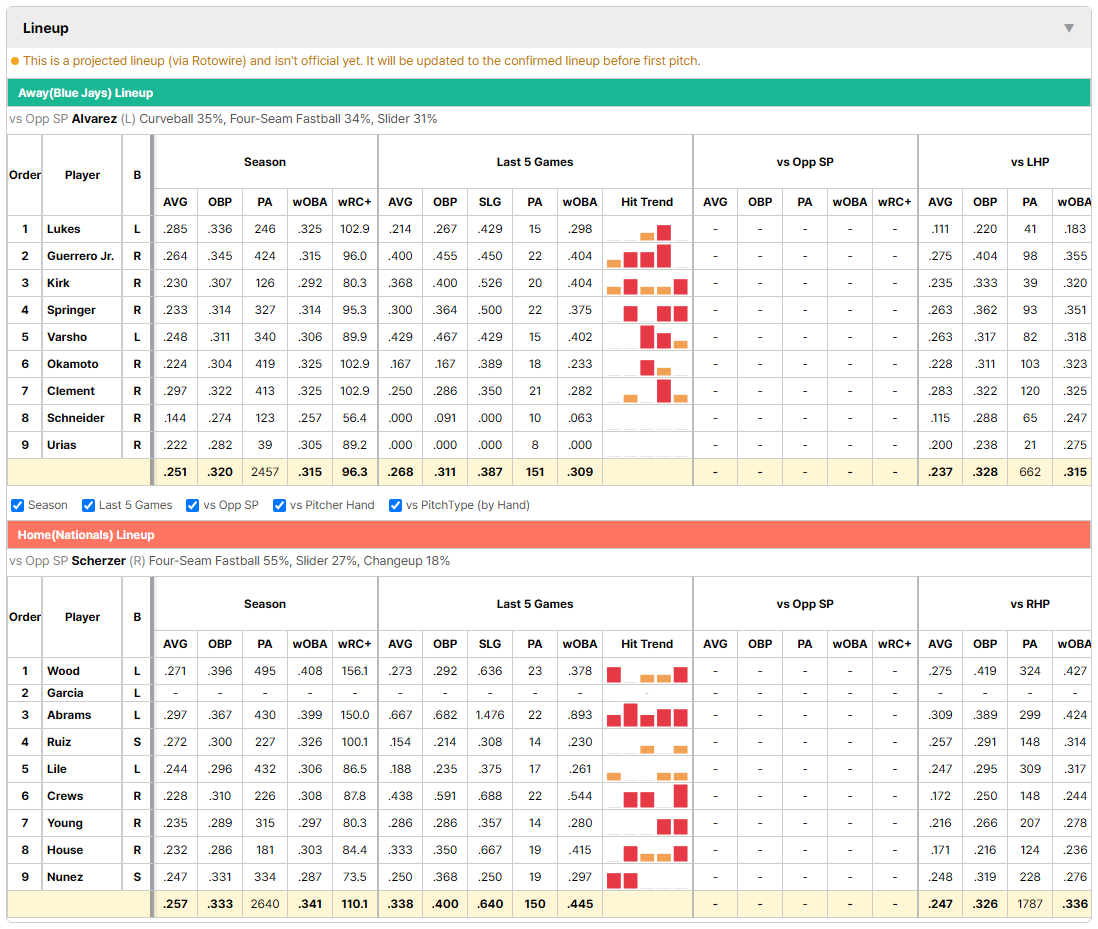Image resolution: width=1098 pixels, height=929 pixels.
Task: Click Wood's hit trend chart
Action: [647, 671]
